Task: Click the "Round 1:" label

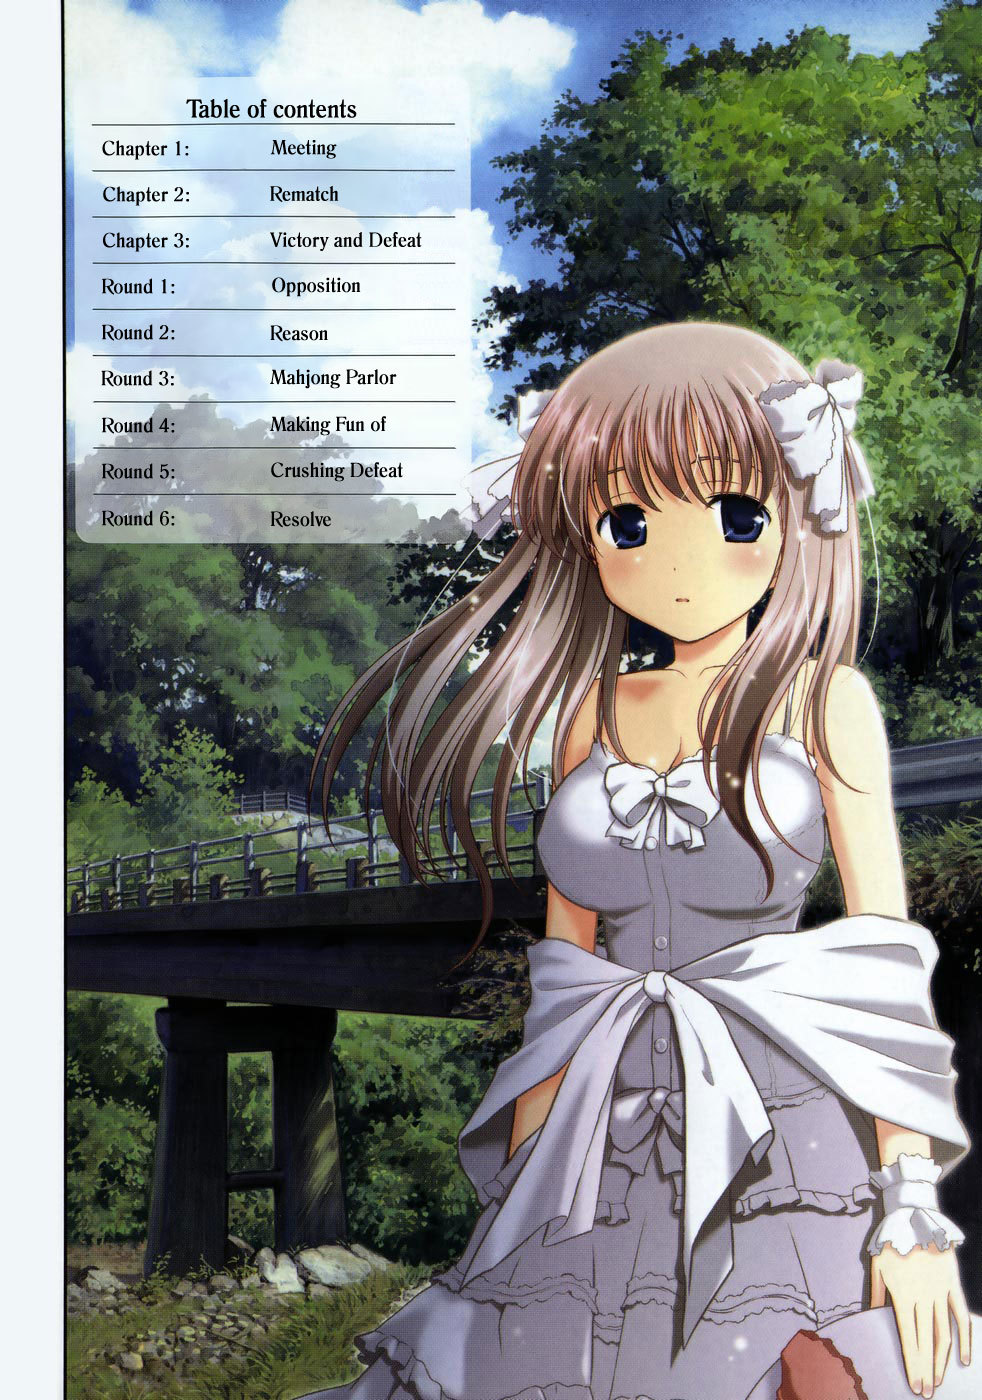Action: (x=138, y=287)
